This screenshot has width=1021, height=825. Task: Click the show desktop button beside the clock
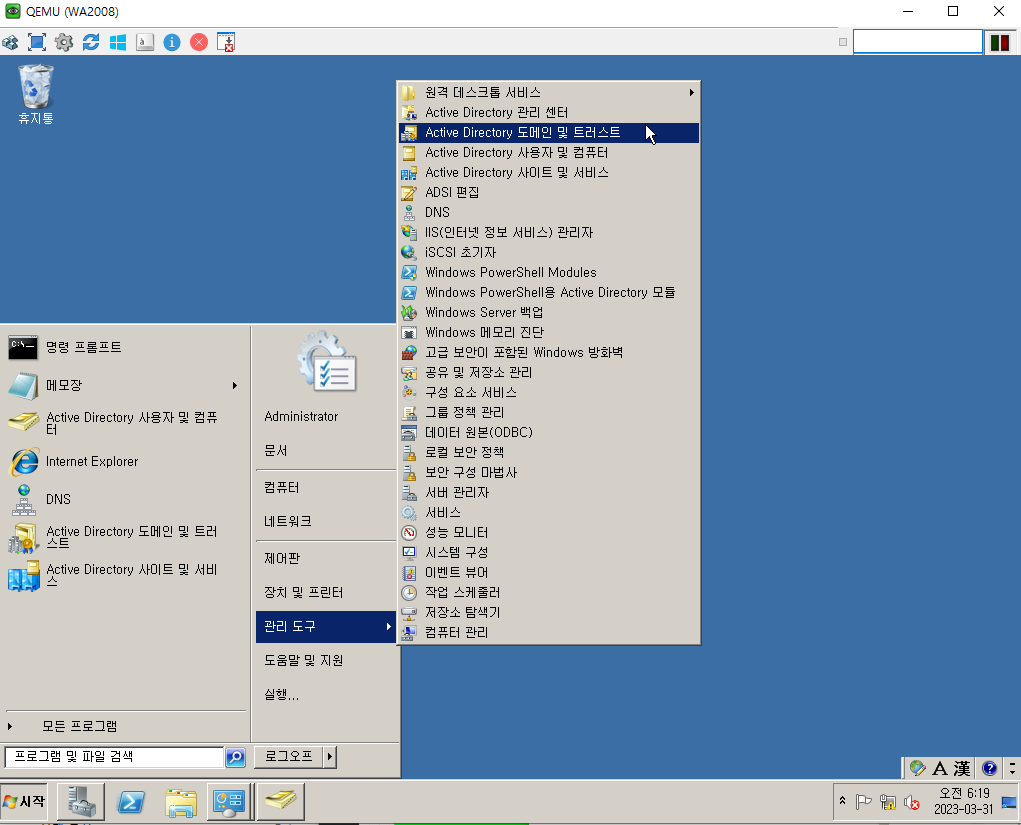tap(1009, 802)
